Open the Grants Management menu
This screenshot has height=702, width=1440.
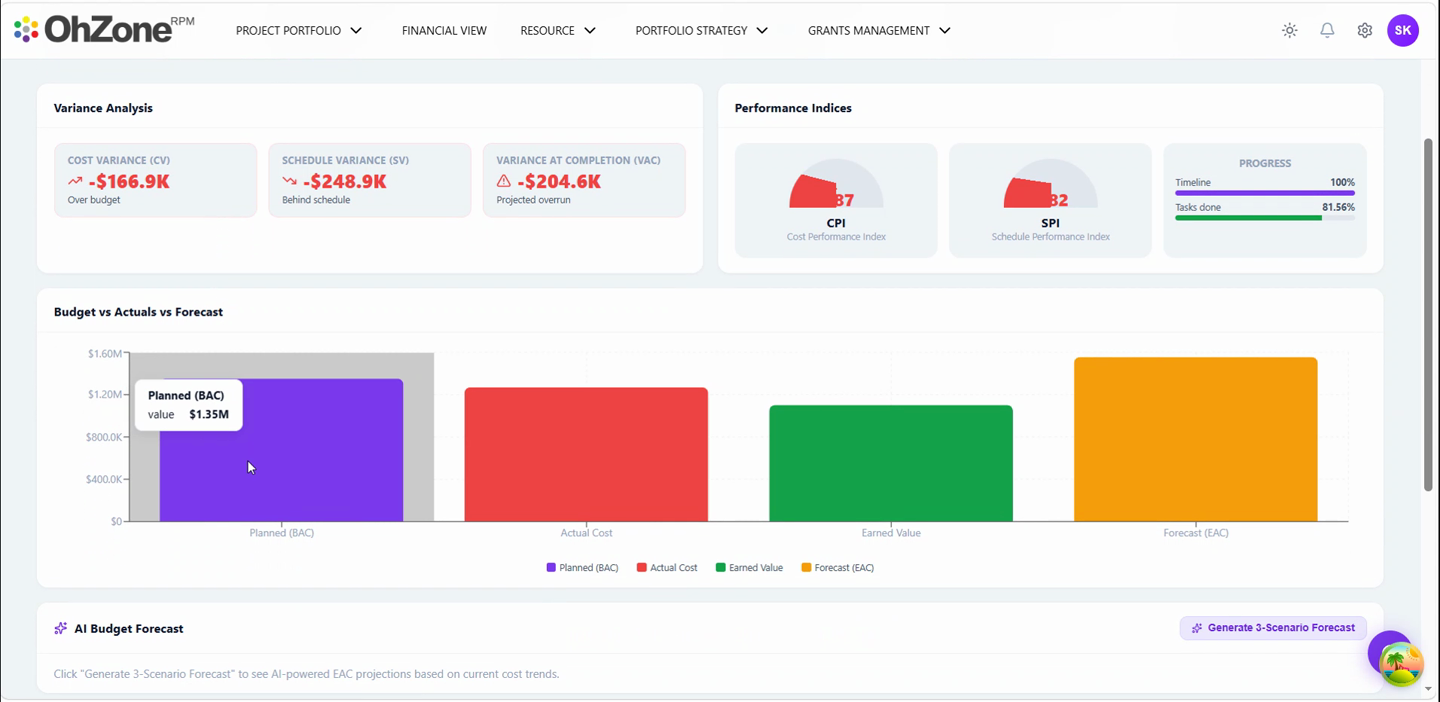(879, 30)
